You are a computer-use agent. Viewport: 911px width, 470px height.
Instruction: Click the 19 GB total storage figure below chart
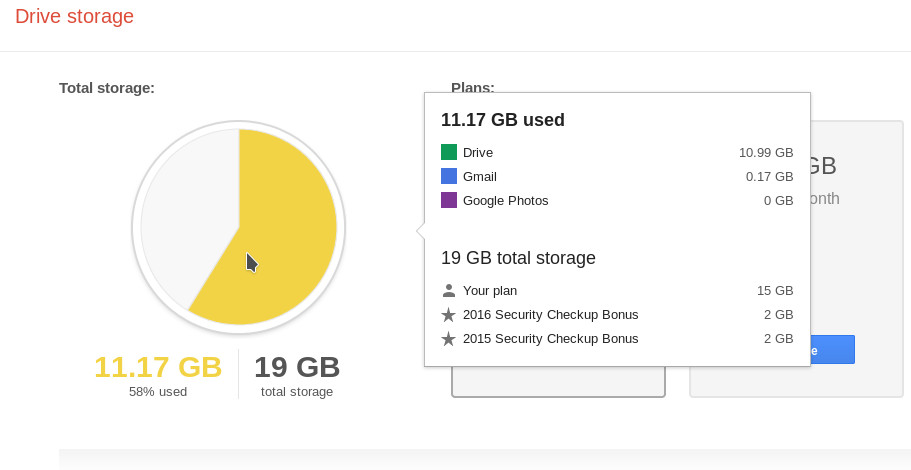297,367
